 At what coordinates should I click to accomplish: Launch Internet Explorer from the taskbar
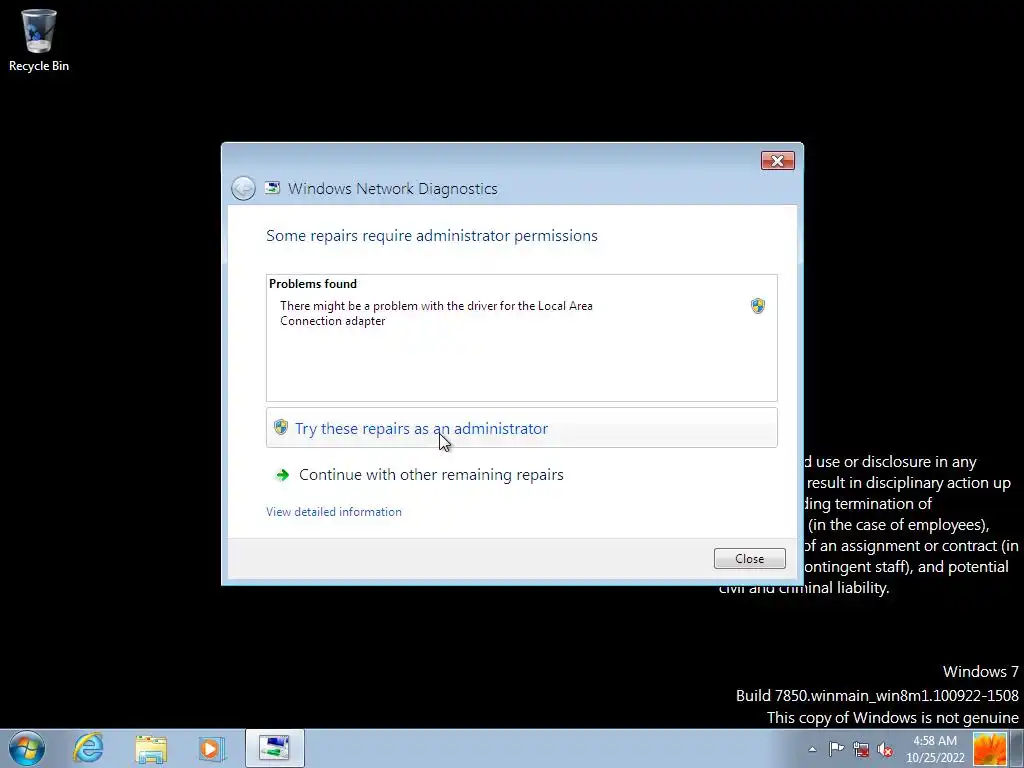point(88,748)
